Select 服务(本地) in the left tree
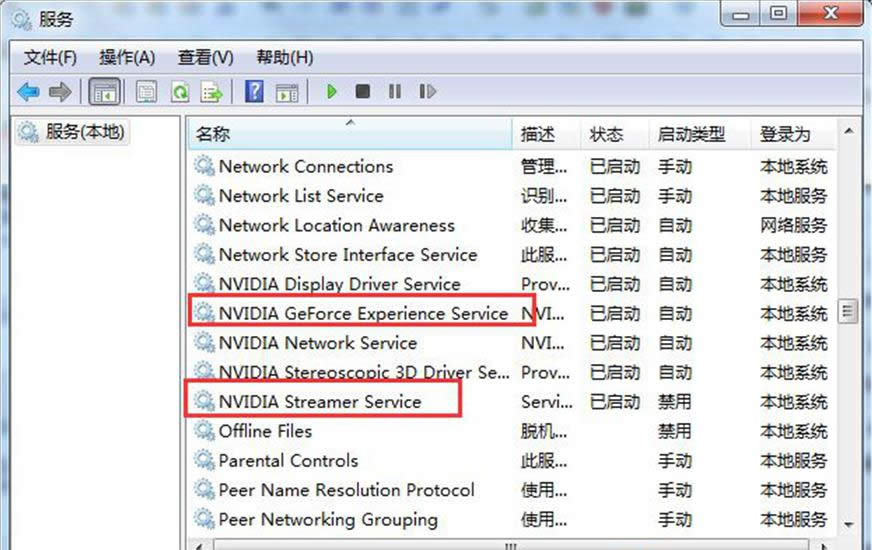 click(85, 132)
